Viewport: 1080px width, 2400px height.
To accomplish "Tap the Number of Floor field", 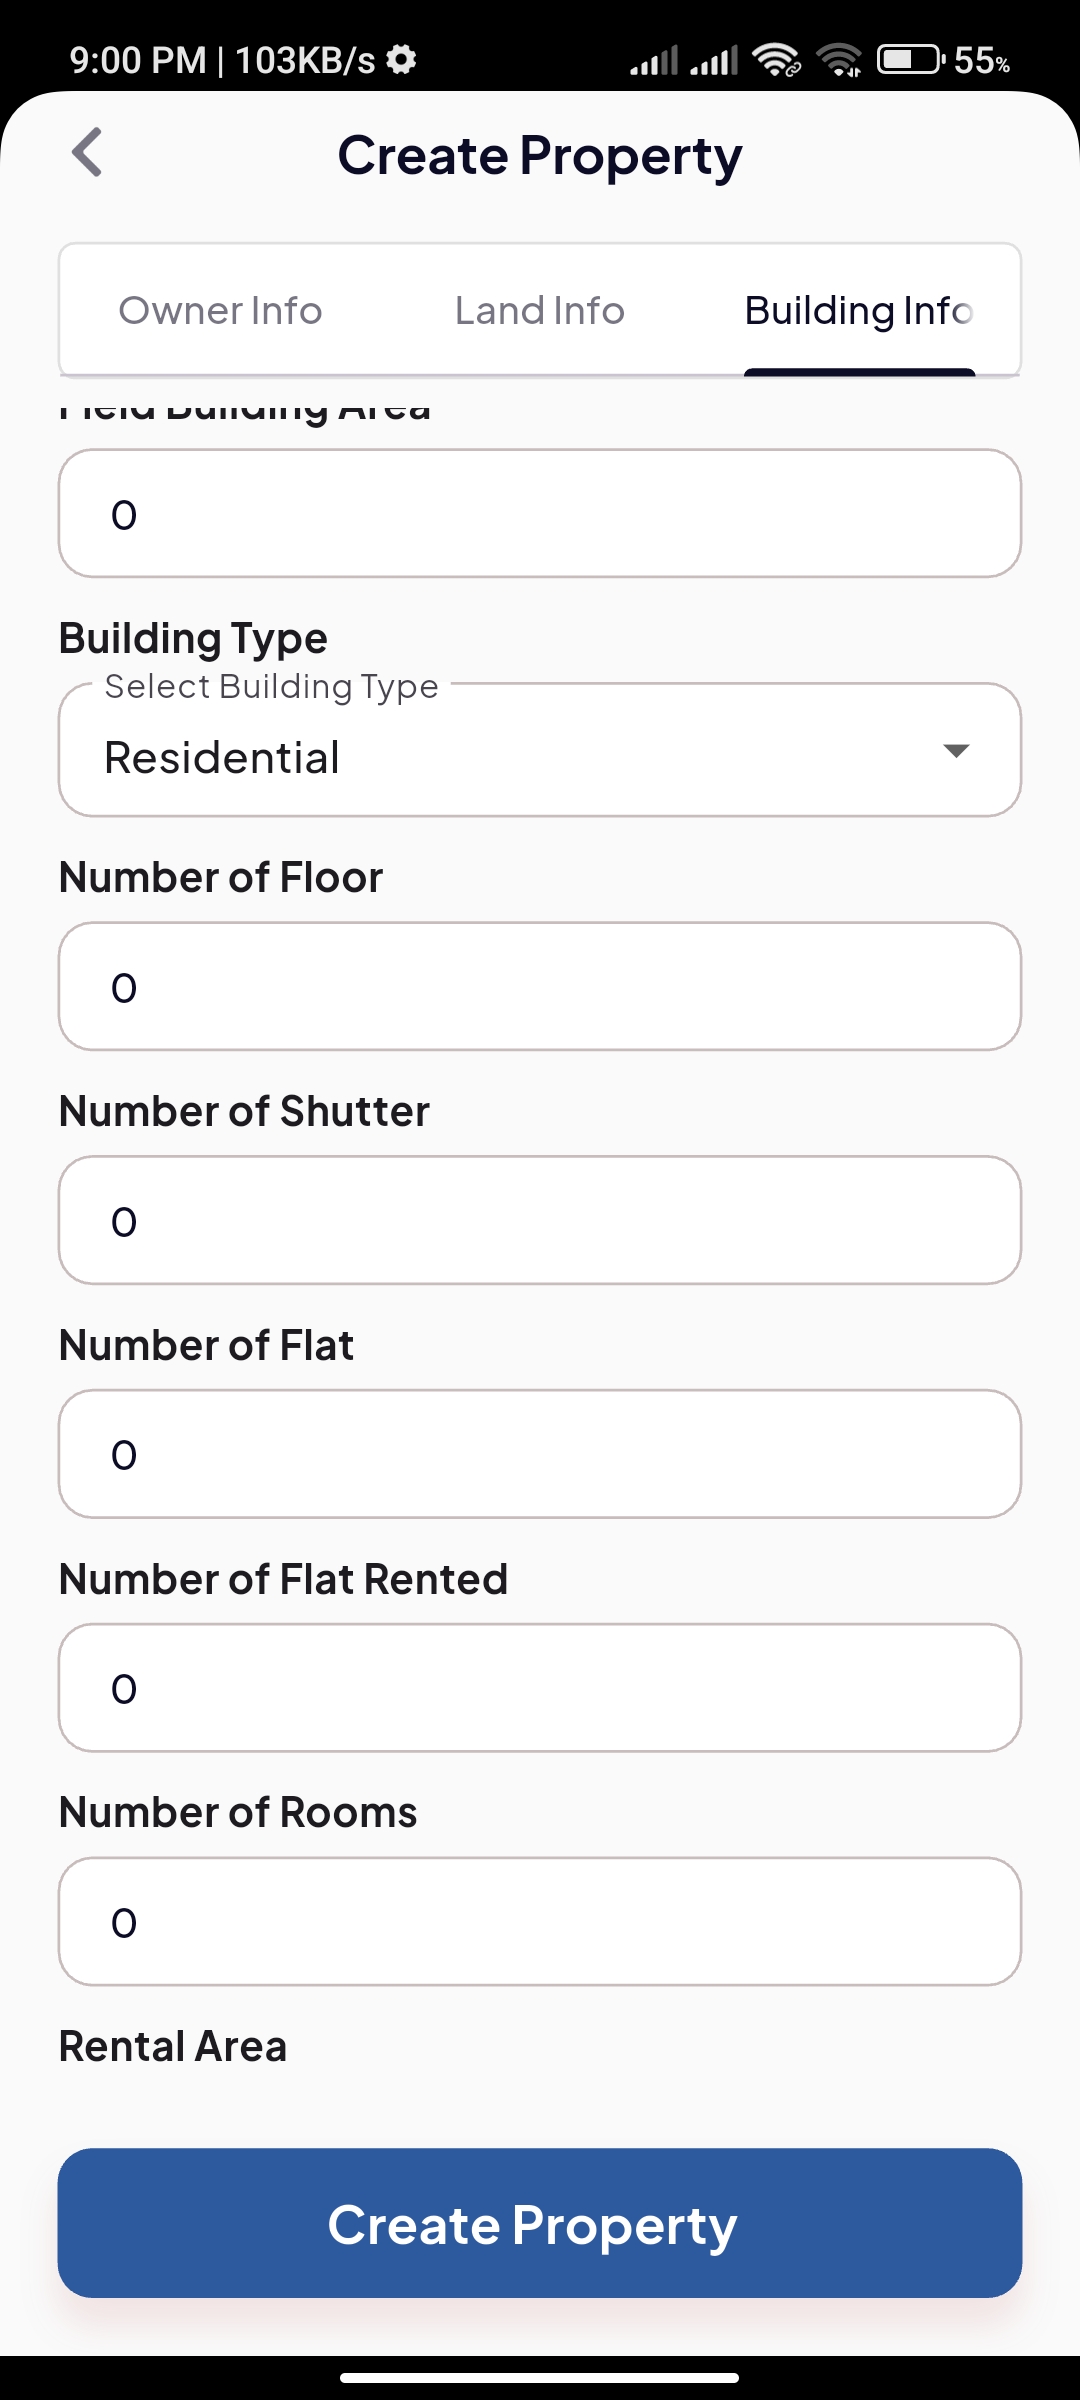I will tap(540, 987).
